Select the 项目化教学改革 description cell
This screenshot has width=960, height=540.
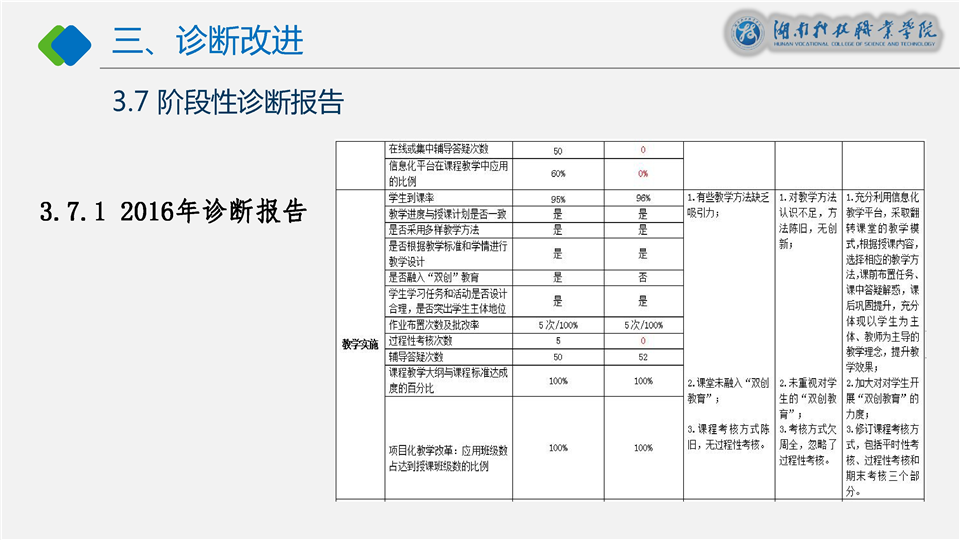pyautogui.click(x=448, y=449)
